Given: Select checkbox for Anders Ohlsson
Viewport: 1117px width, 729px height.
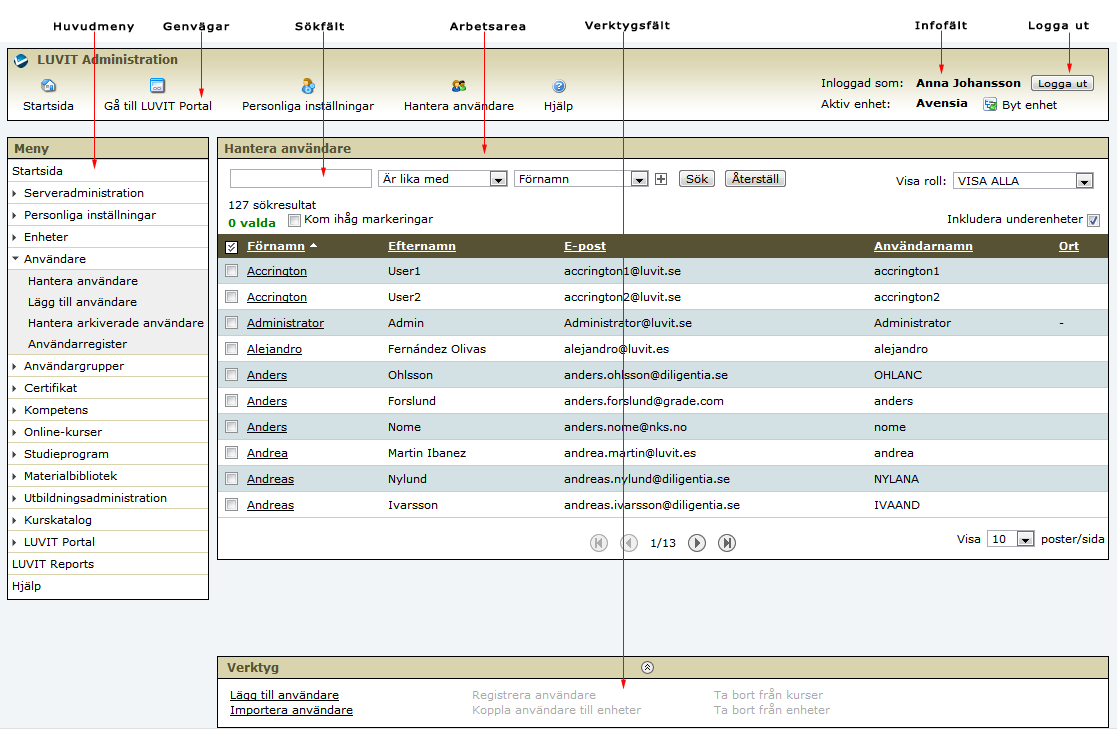Looking at the screenshot, I should (232, 375).
